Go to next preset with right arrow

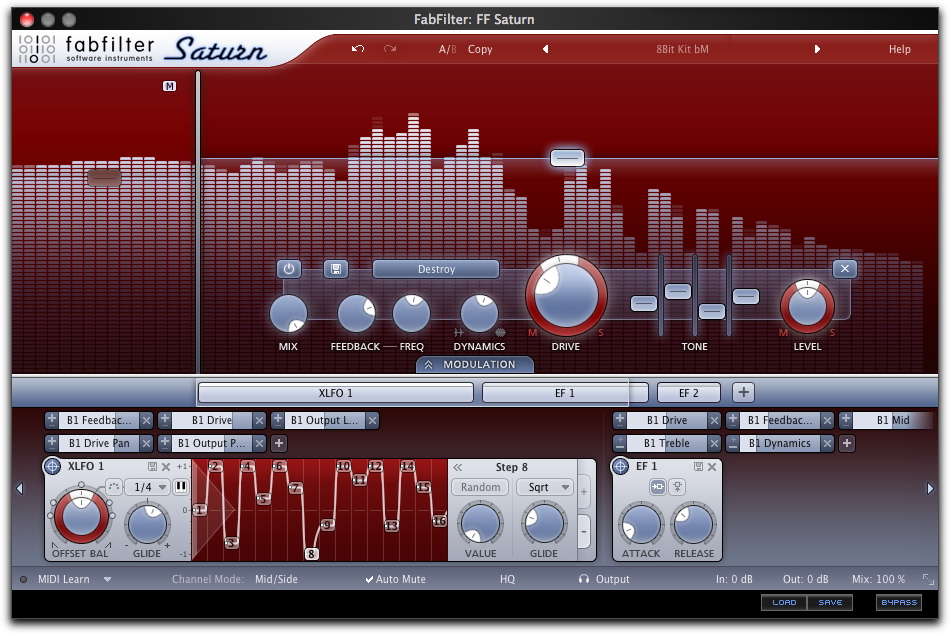[817, 49]
